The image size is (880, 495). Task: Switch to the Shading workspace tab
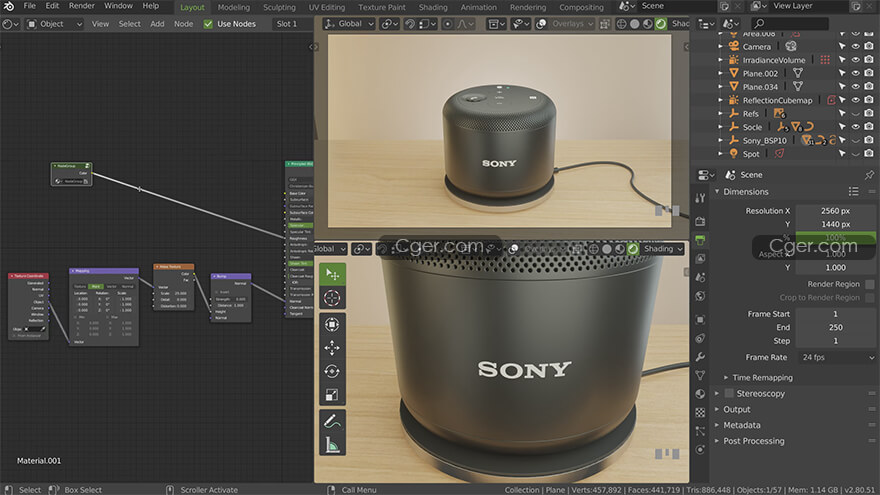(x=433, y=7)
